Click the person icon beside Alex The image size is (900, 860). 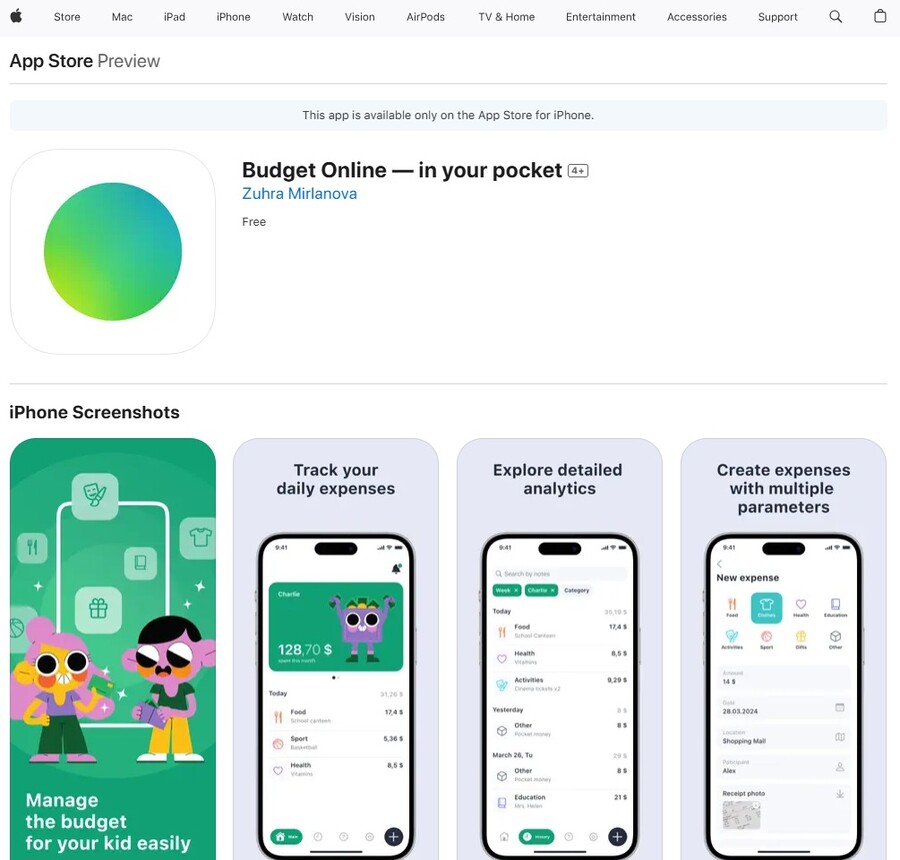(x=840, y=766)
